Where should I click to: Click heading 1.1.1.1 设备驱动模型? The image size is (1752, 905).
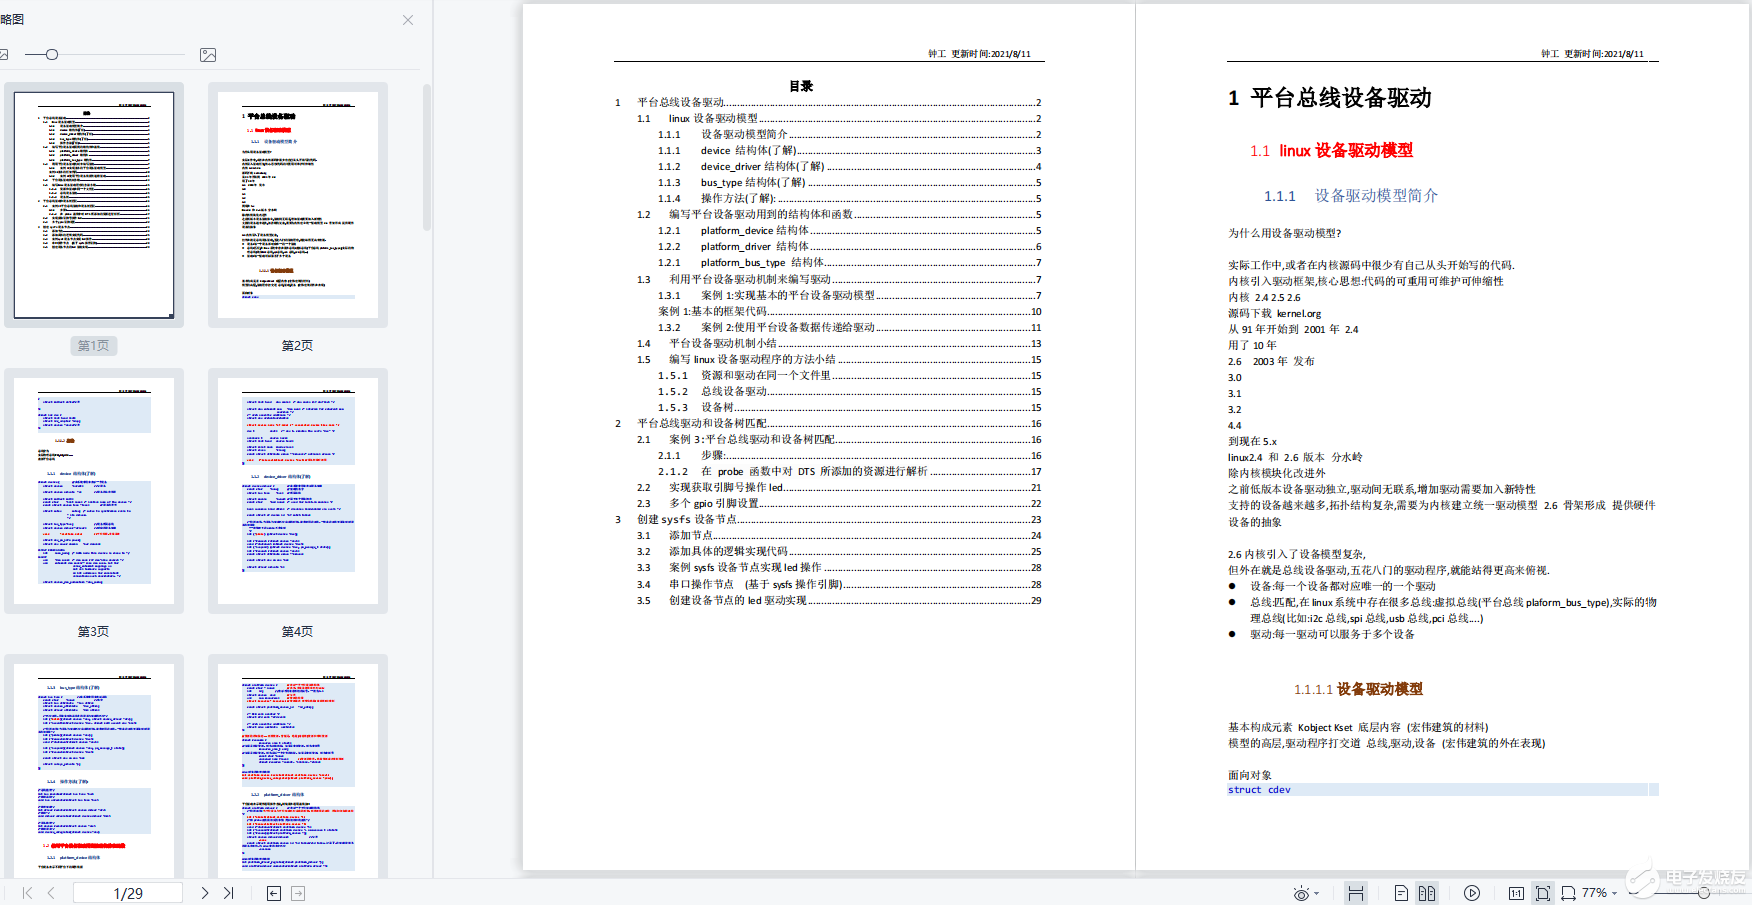click(1357, 689)
